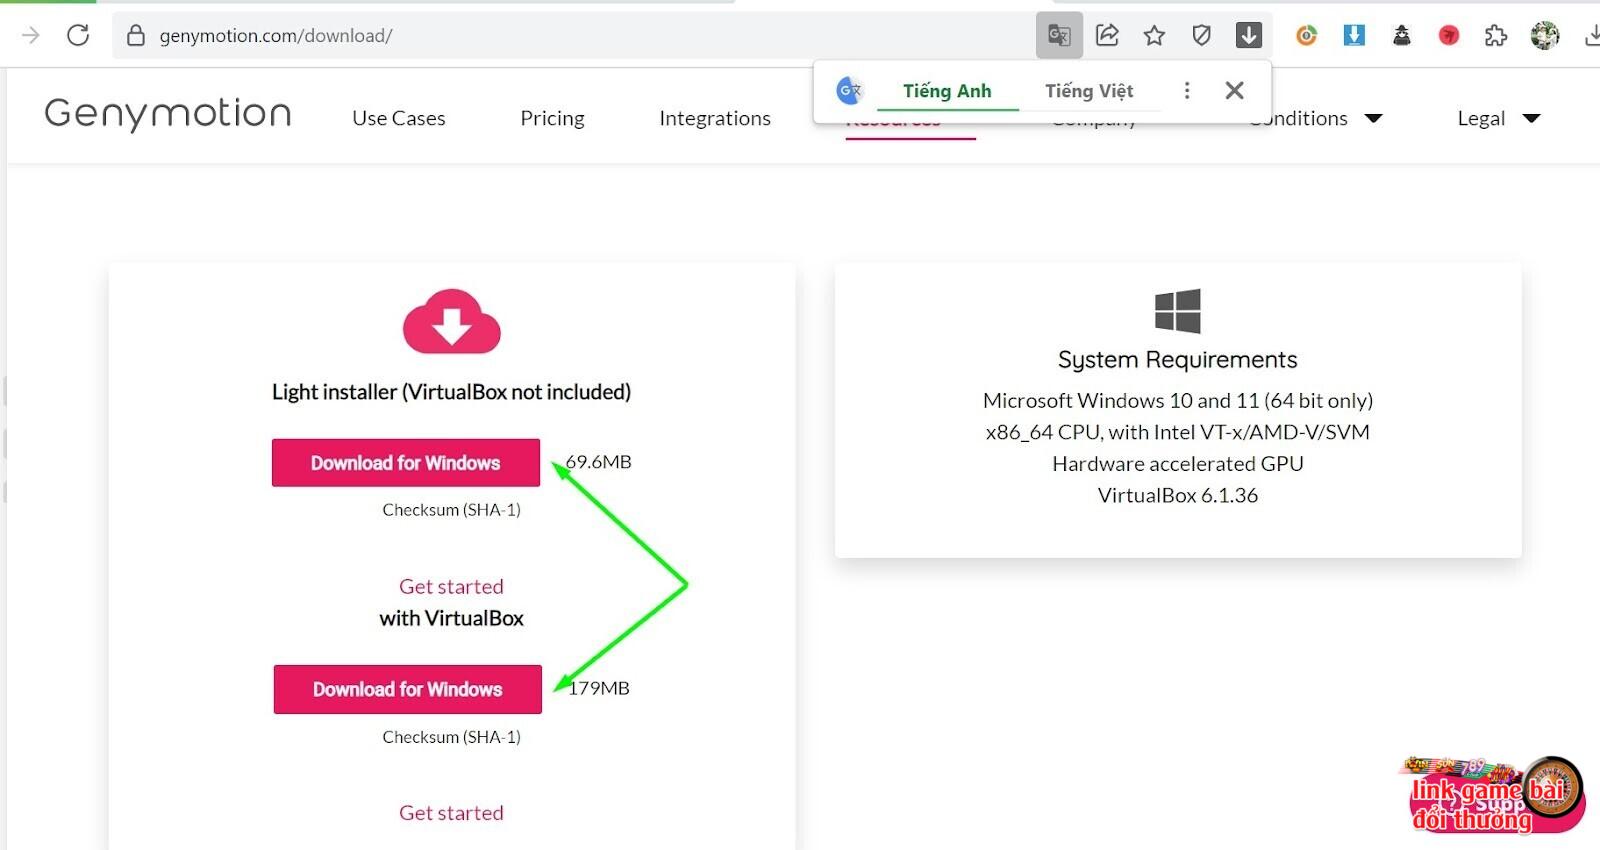Open the Use Cases menu

399,118
